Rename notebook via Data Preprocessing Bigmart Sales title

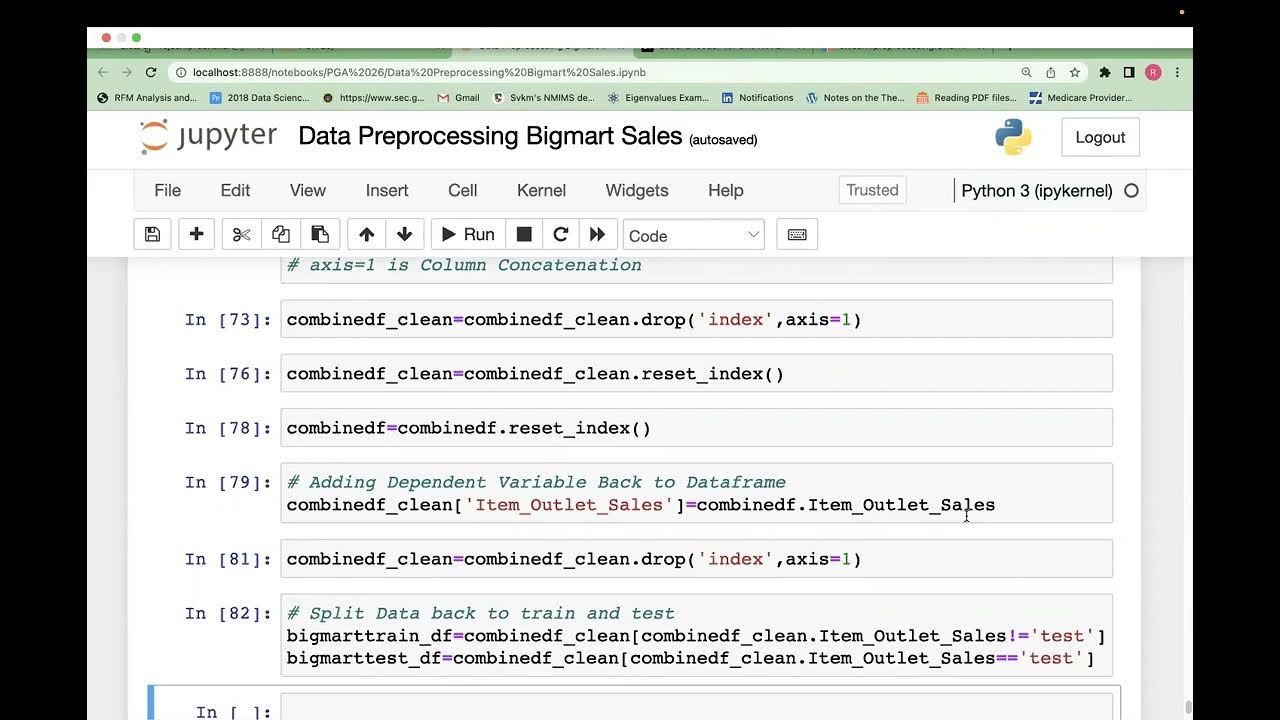pos(490,136)
